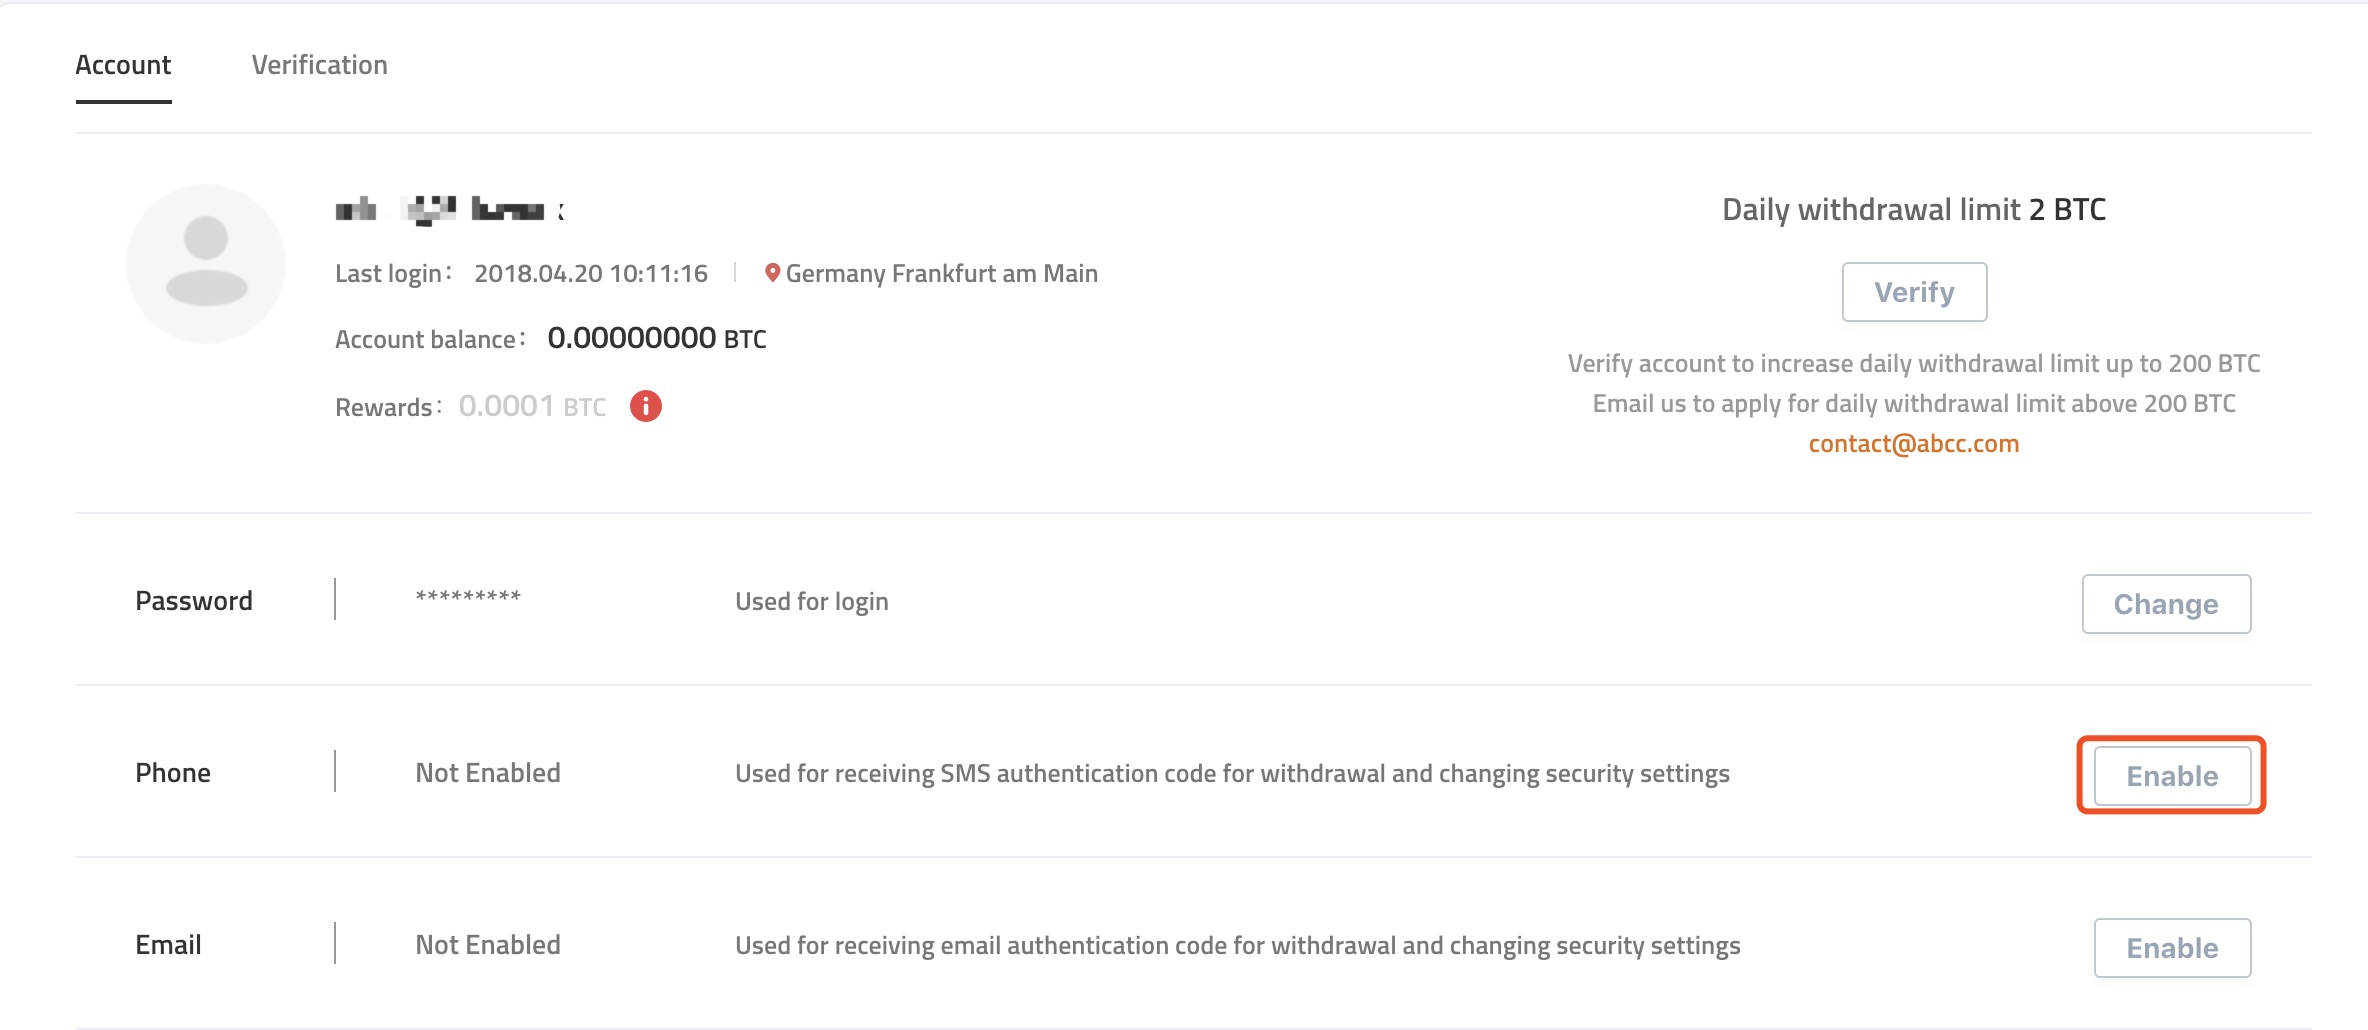Click the account balance value 0.00000000 BTC
Viewport: 2368px width, 1030px height.
pos(657,338)
